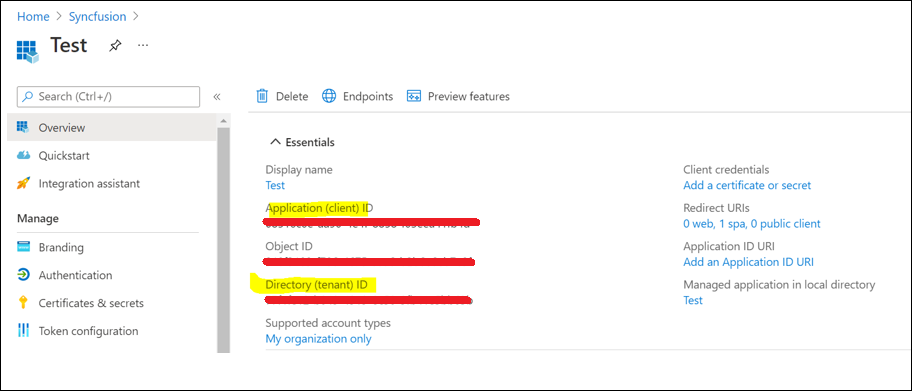Open Endpoints via the globe icon
The height and width of the screenshot is (391, 912).
(329, 96)
